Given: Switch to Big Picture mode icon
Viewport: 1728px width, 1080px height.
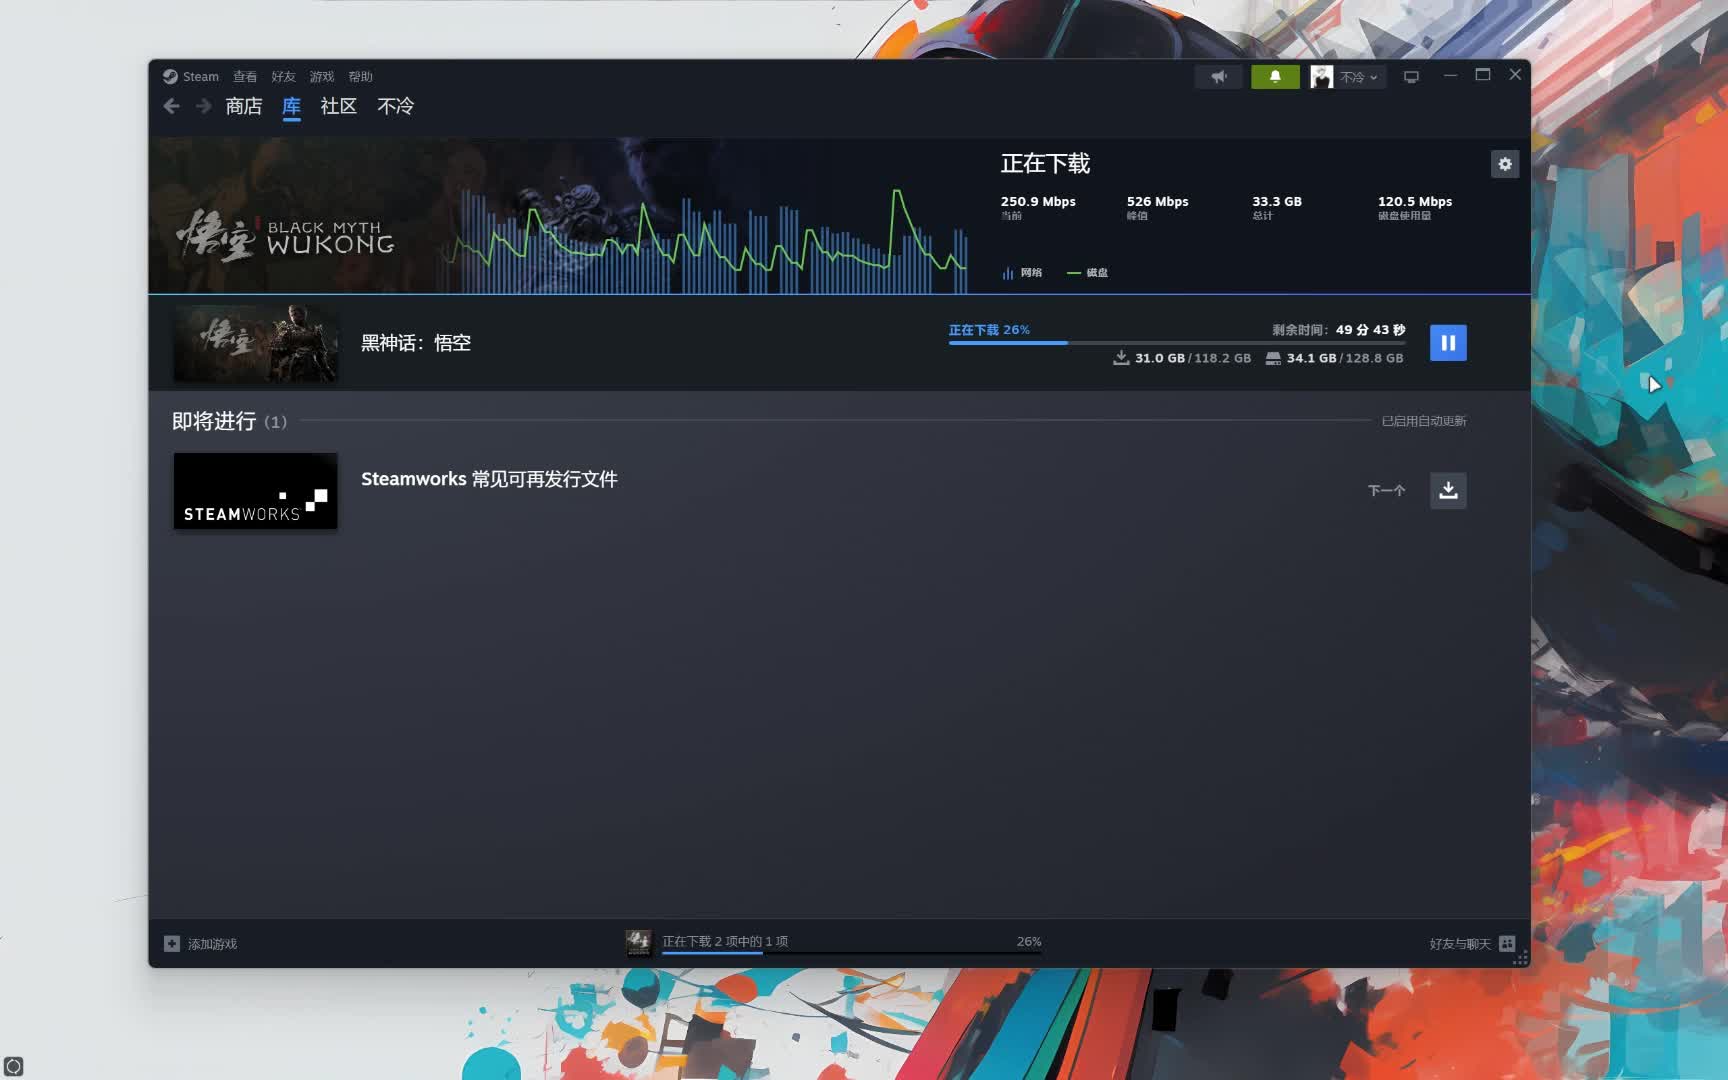Looking at the screenshot, I should (1411, 77).
